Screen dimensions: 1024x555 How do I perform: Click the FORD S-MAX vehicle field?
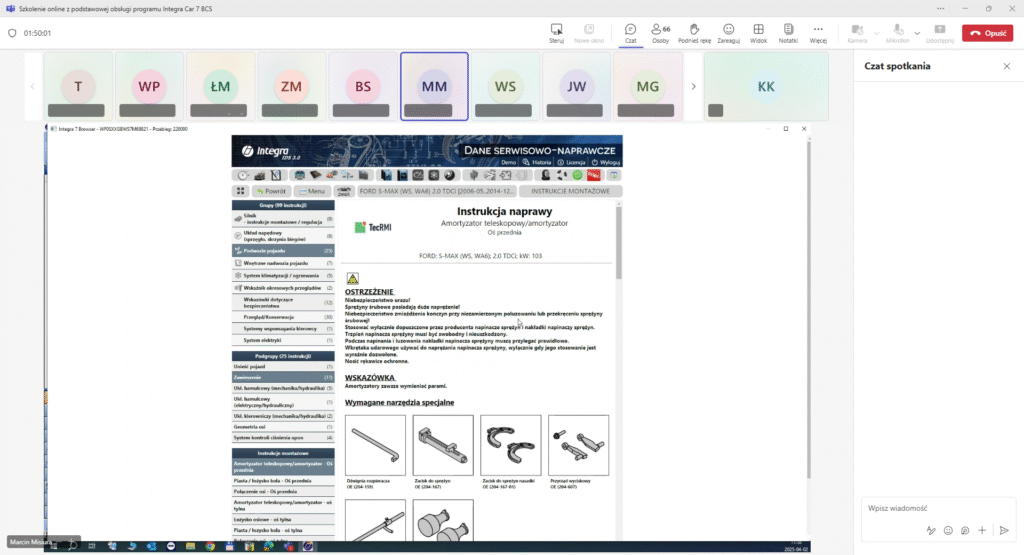pos(436,191)
